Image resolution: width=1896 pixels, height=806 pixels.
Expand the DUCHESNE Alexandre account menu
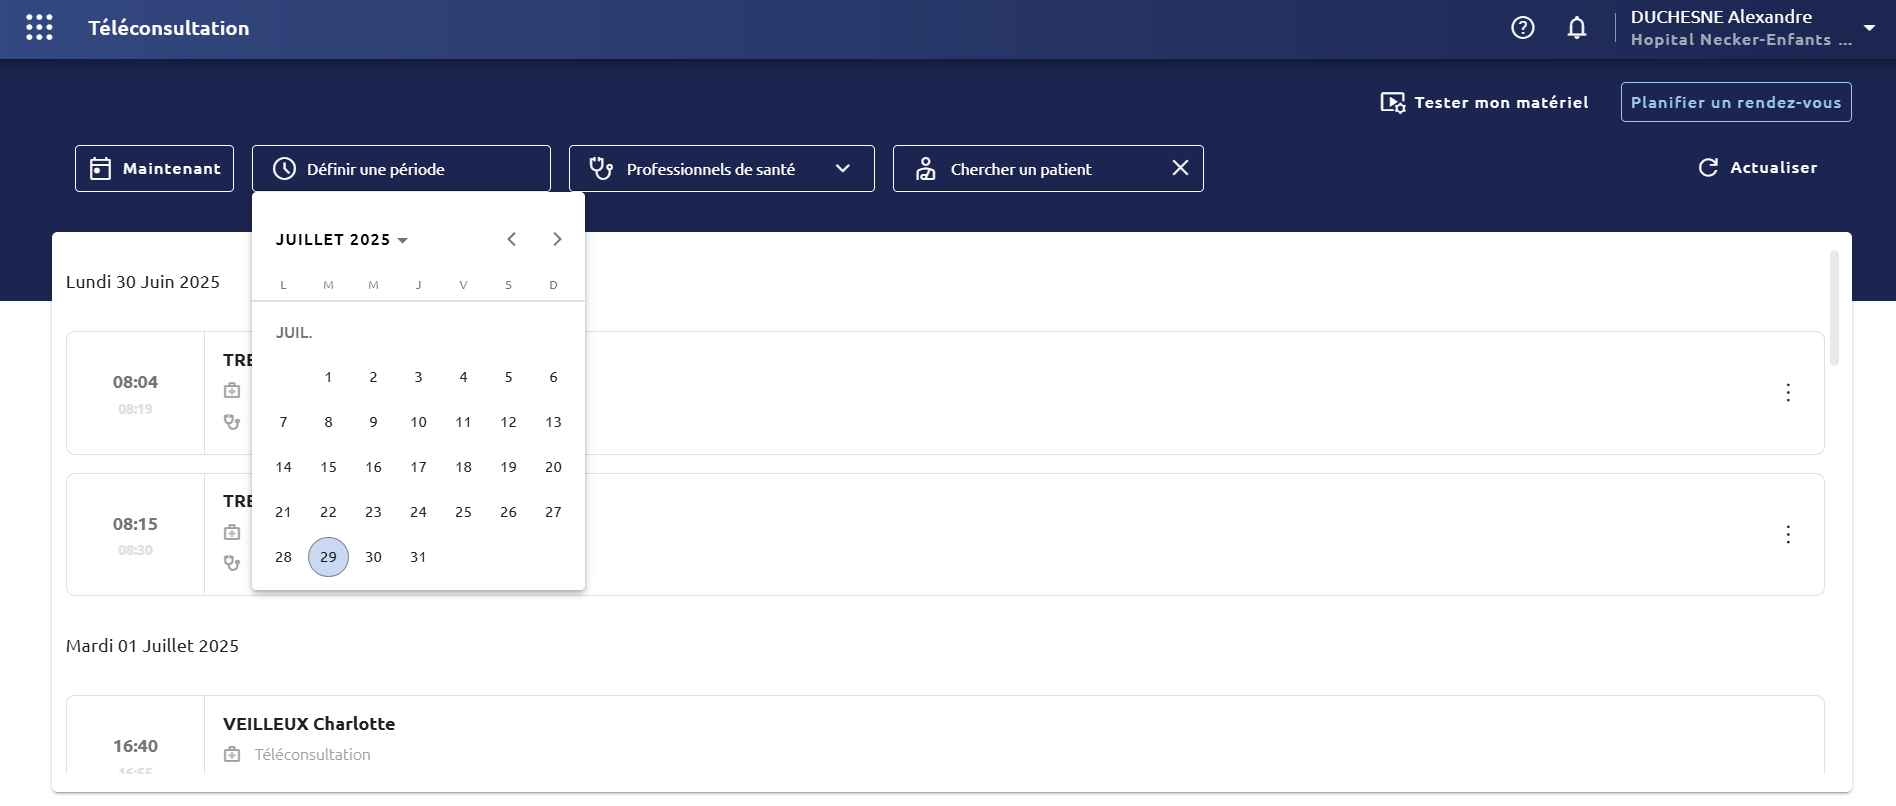pos(1868,28)
